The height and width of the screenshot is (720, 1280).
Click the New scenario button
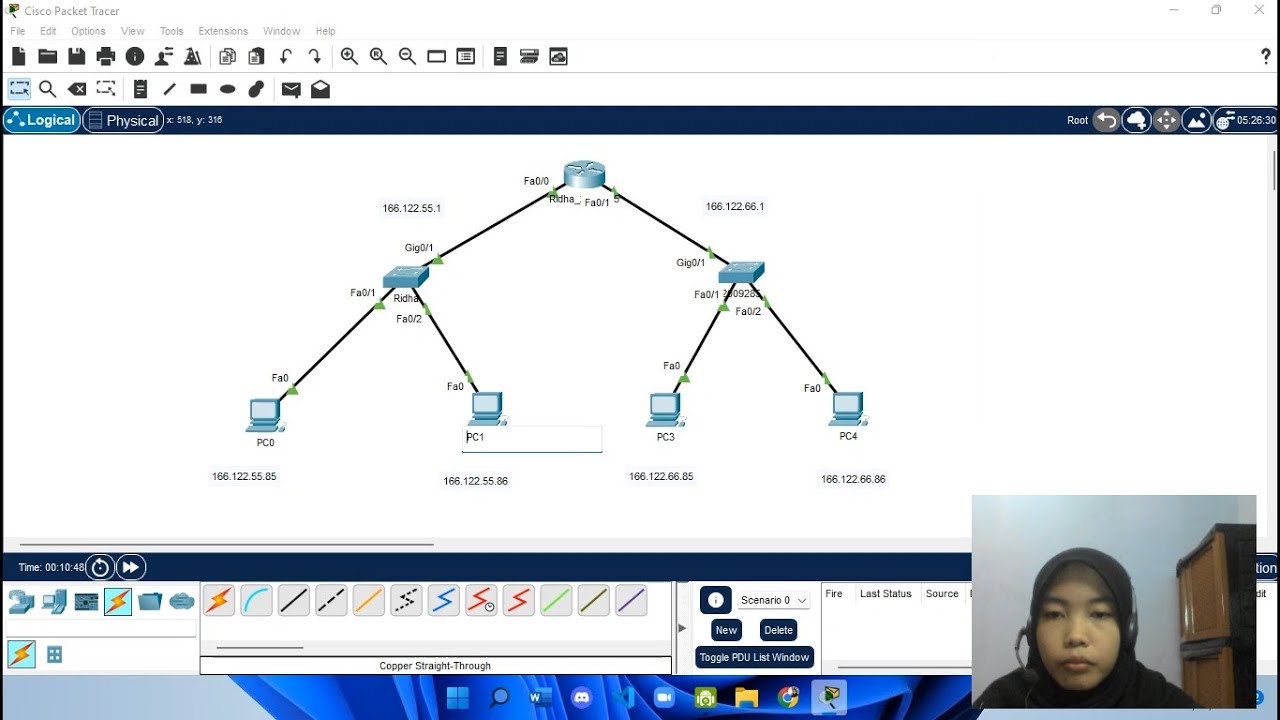point(726,630)
